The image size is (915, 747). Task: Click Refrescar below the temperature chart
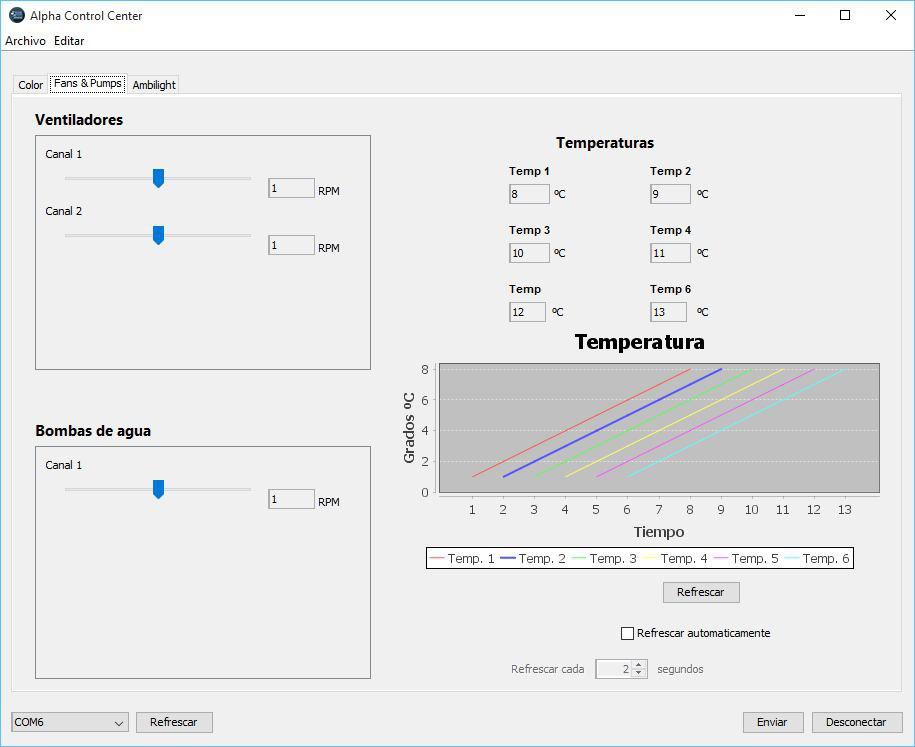tap(700, 592)
